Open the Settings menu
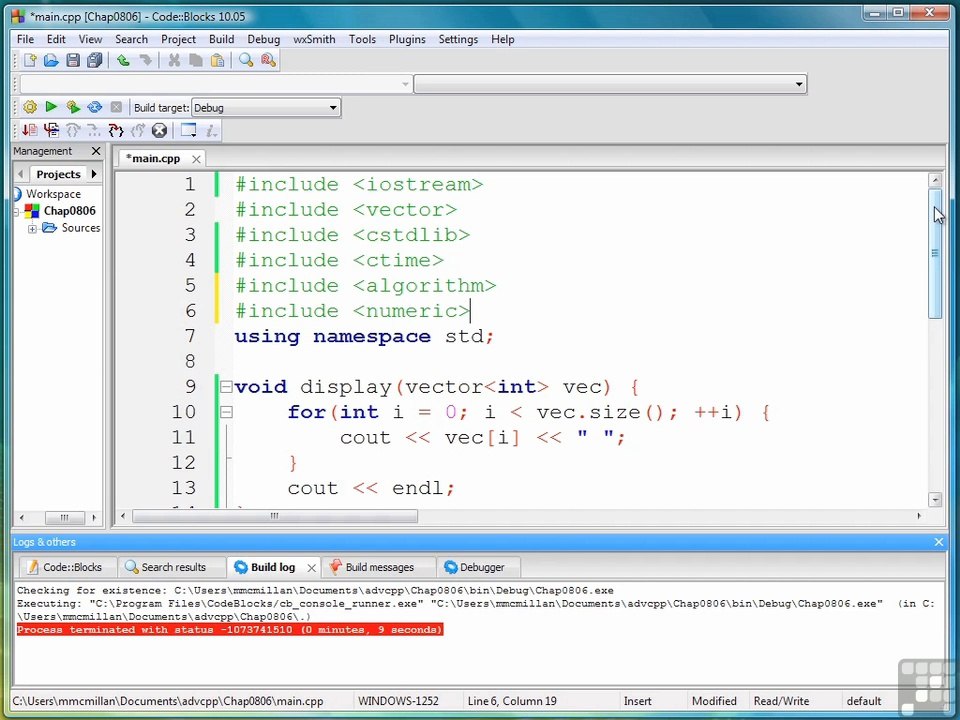 (458, 39)
